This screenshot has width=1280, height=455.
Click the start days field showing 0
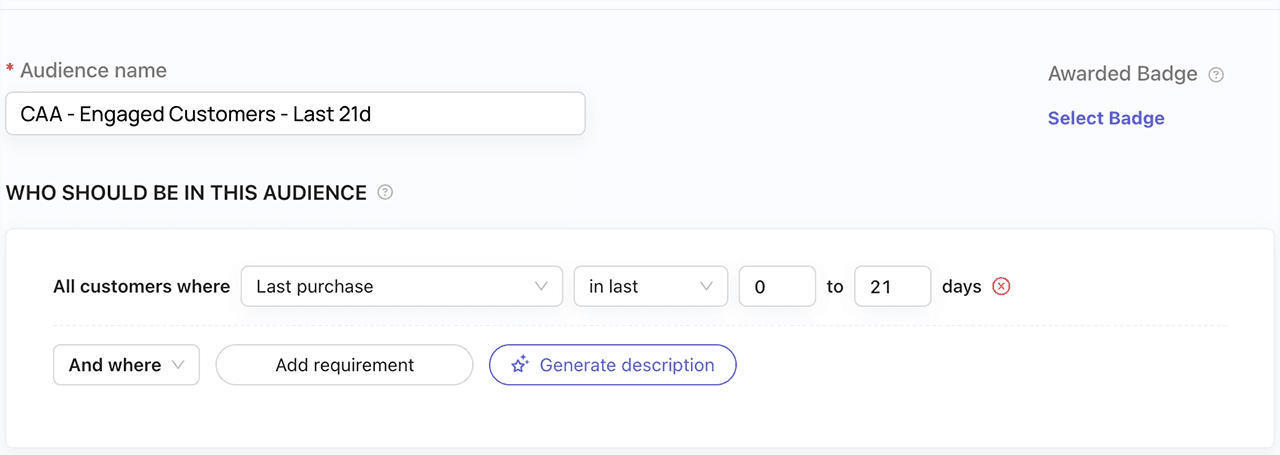pos(777,286)
